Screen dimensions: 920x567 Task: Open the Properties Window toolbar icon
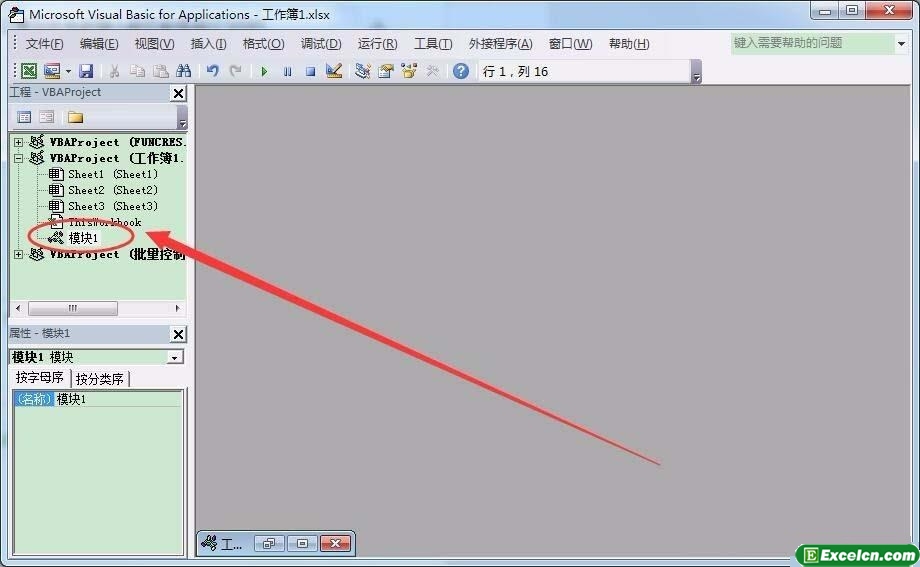(x=385, y=71)
